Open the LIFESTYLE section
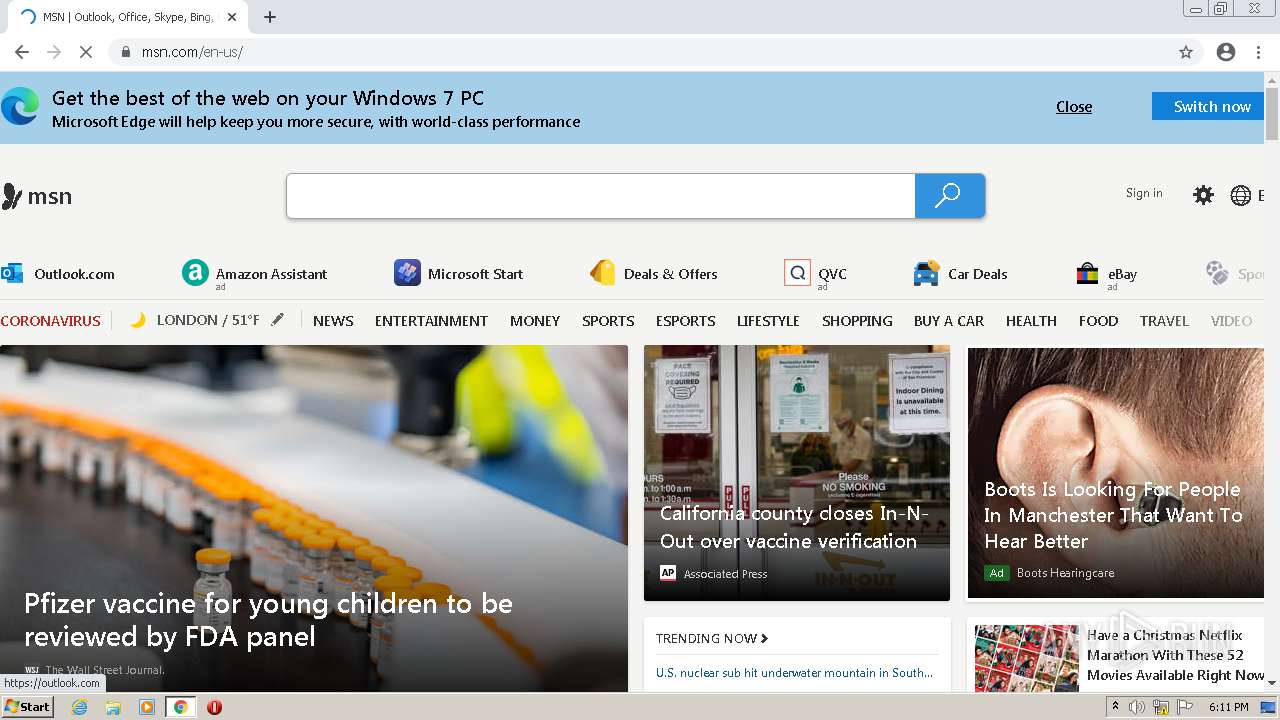This screenshot has height=720, width=1280. tap(768, 321)
